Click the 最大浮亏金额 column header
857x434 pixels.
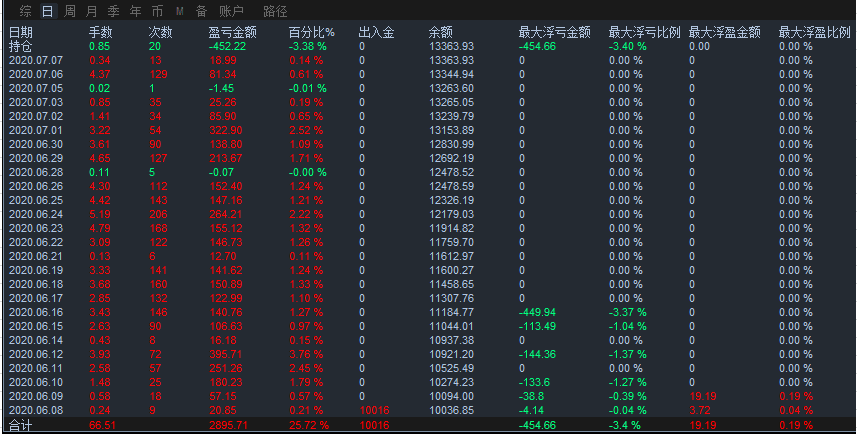(x=554, y=33)
